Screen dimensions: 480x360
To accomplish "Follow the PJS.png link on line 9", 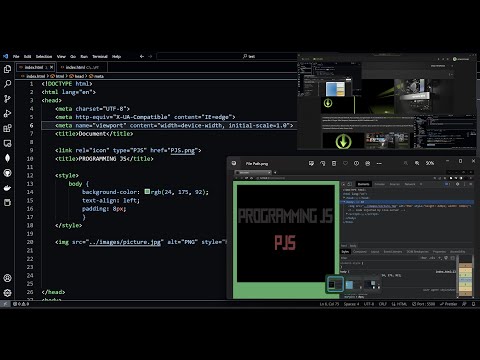I will [182, 150].
